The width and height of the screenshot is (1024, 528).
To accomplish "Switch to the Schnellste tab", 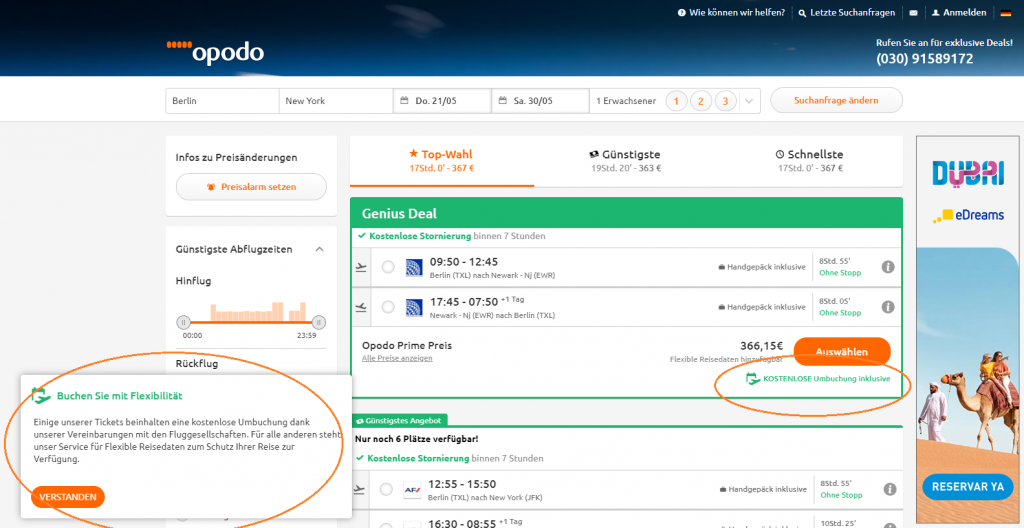I will 809,161.
